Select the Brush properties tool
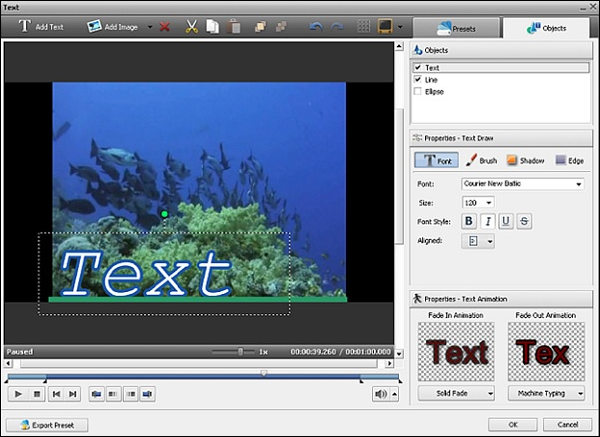The height and width of the screenshot is (437, 600). point(480,160)
